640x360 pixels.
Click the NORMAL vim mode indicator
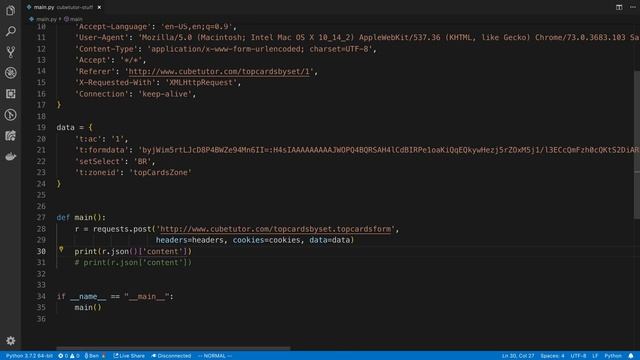click(215, 356)
